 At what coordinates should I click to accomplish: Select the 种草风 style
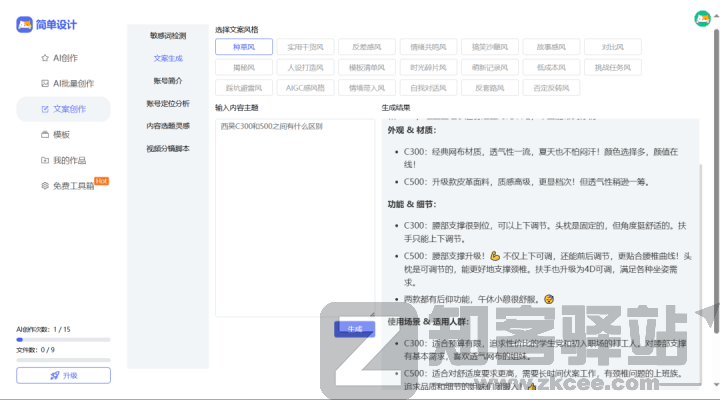click(244, 47)
